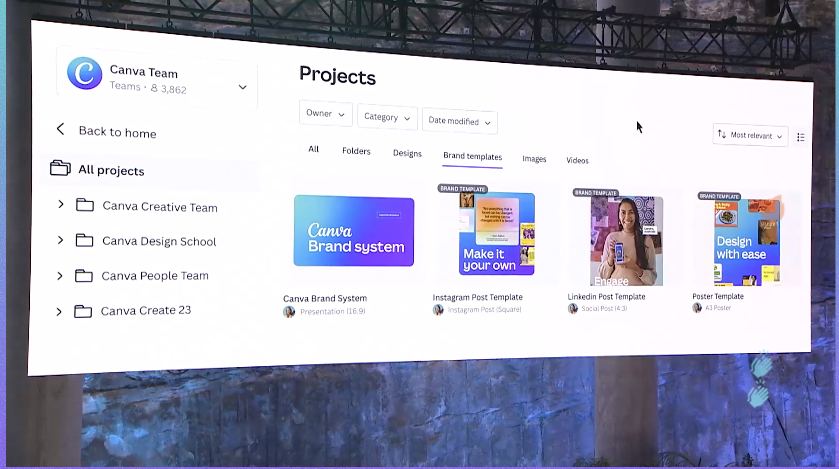The image size is (839, 469).
Task: Open the Category filter dropdown
Action: tap(387, 117)
